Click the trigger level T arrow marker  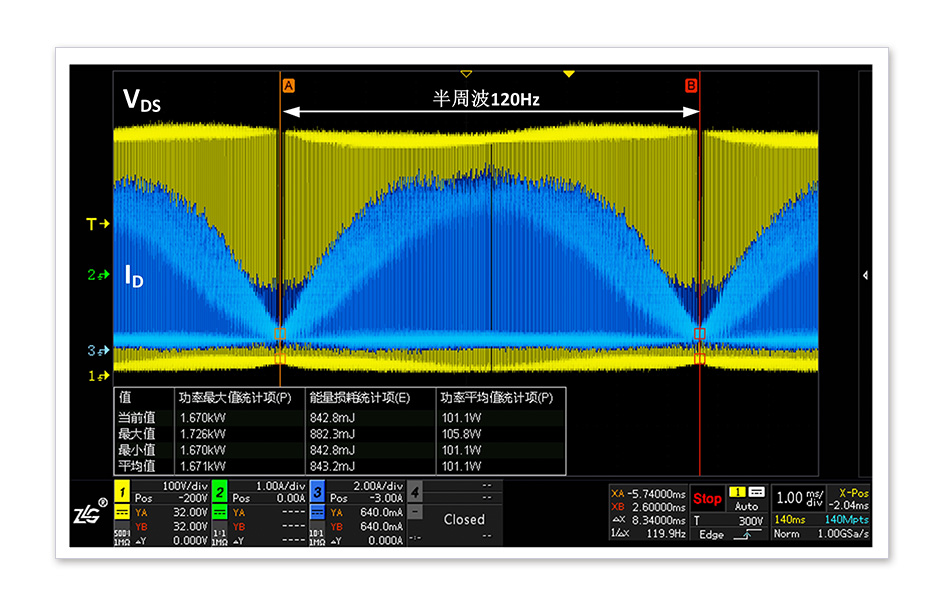(x=96, y=224)
